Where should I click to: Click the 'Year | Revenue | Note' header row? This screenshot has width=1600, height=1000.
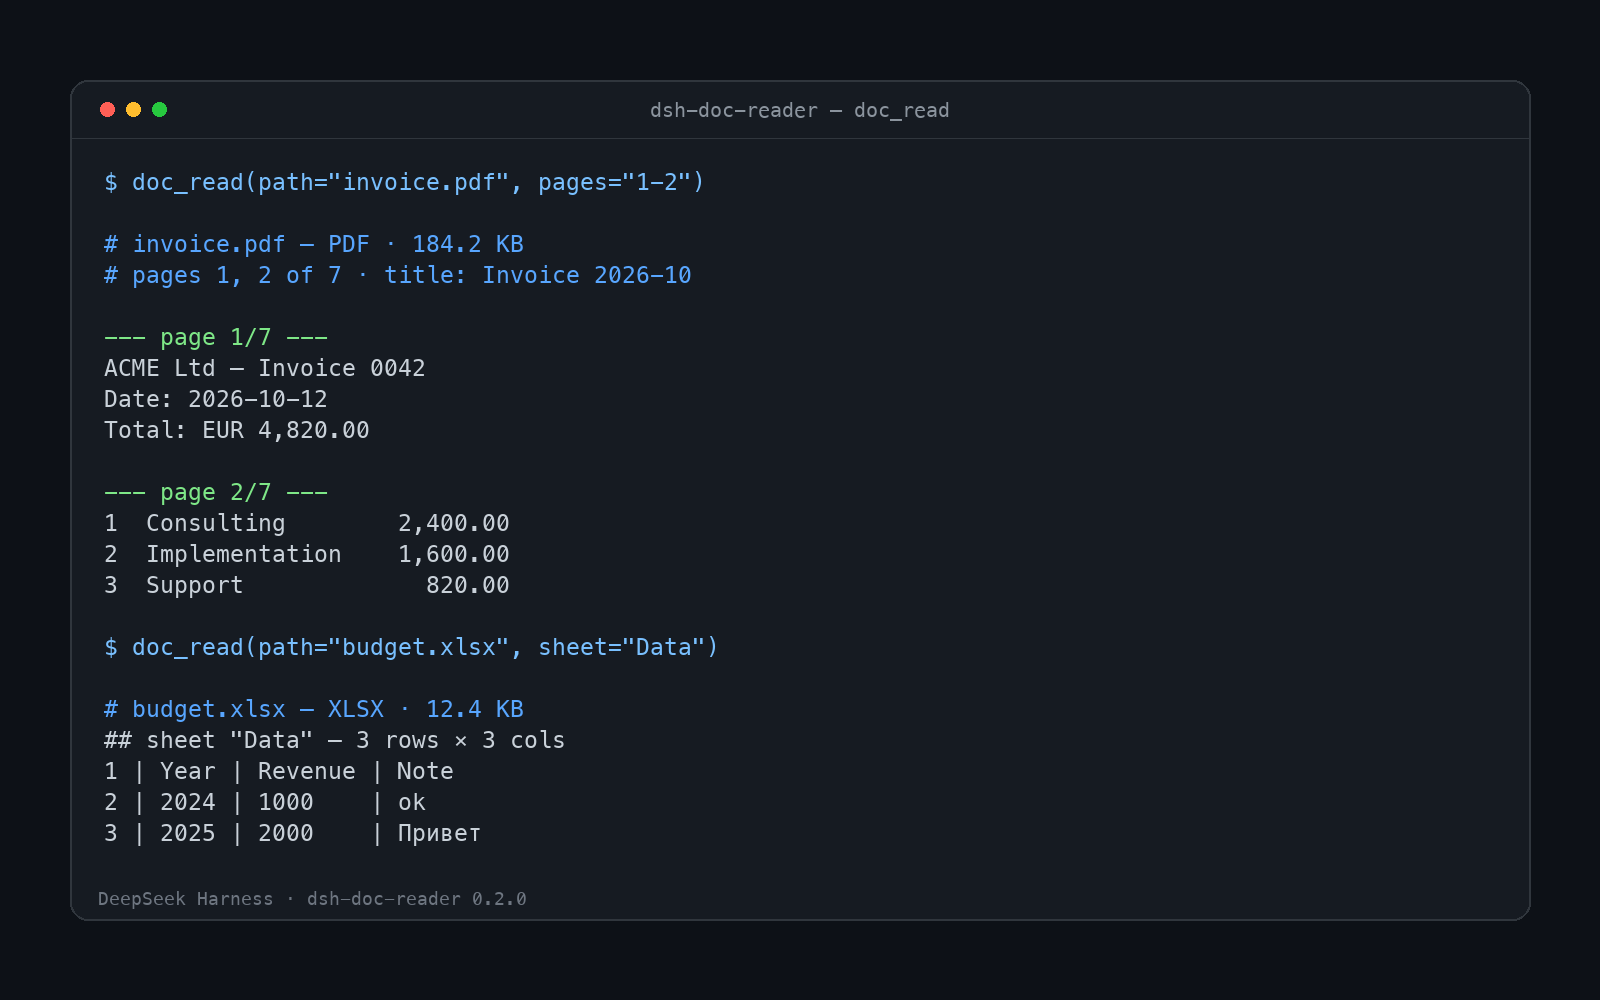click(279, 771)
